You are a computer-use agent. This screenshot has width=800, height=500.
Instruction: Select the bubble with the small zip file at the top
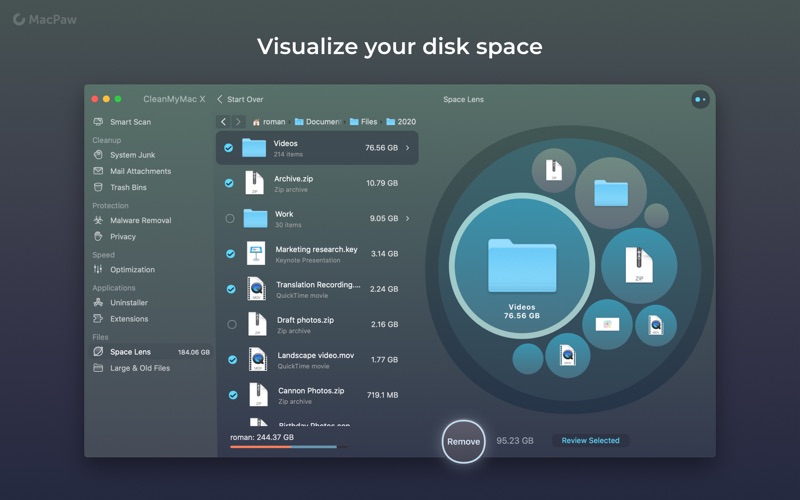554,170
